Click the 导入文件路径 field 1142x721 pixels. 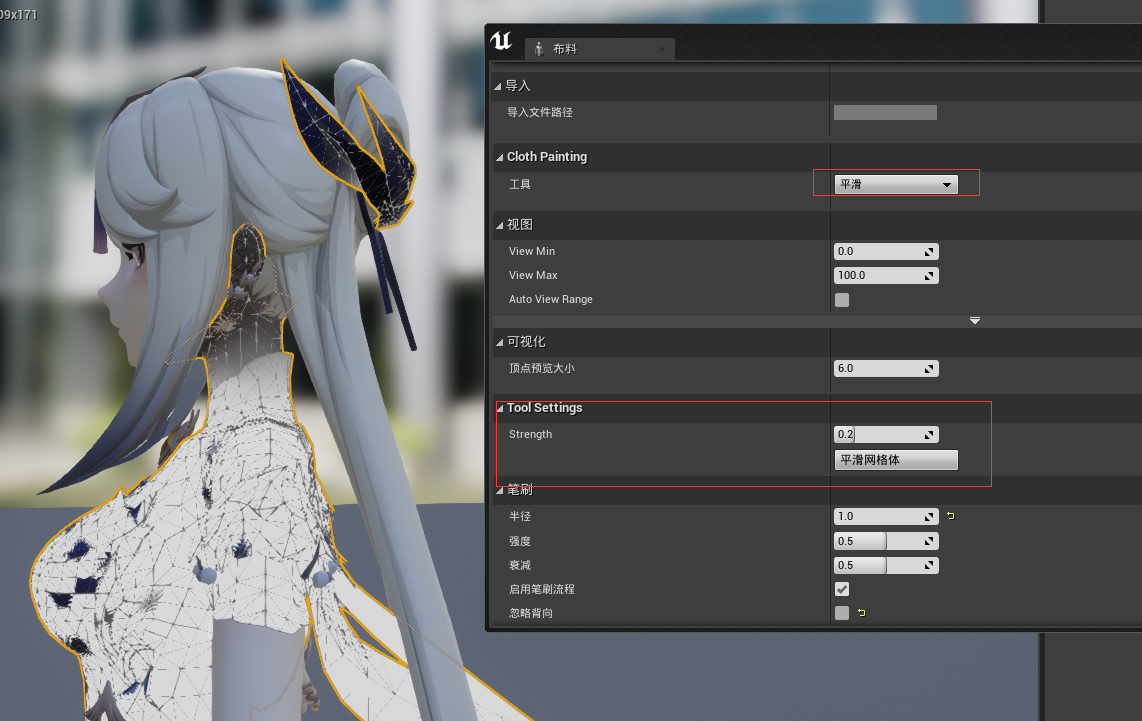click(885, 112)
